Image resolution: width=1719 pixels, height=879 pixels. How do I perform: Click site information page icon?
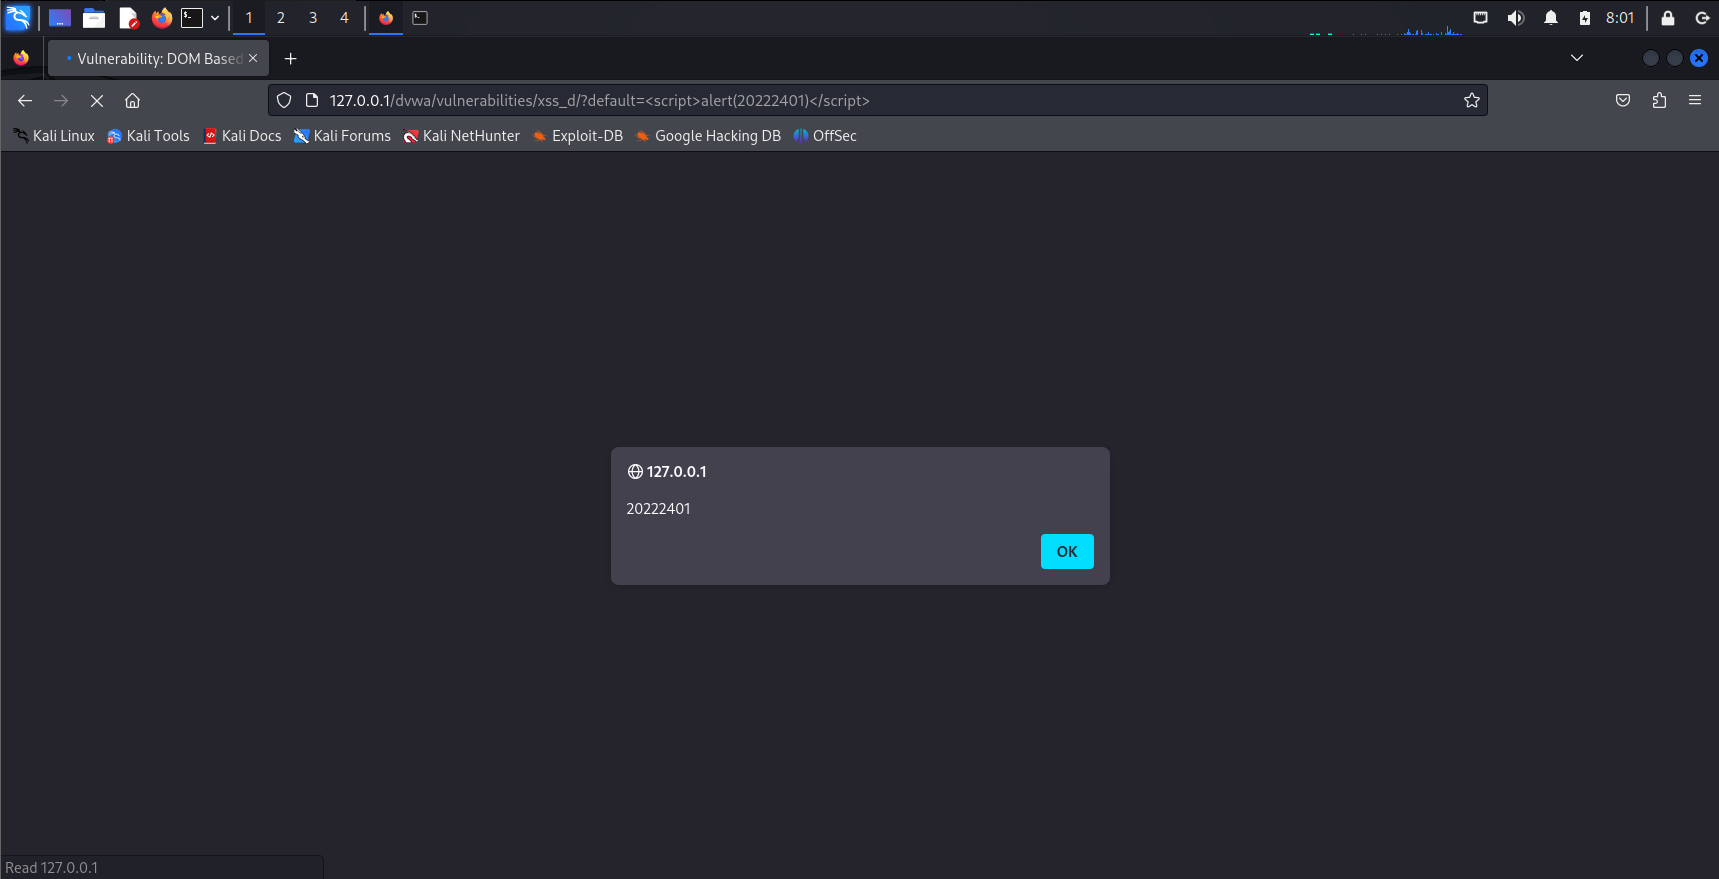tap(311, 100)
